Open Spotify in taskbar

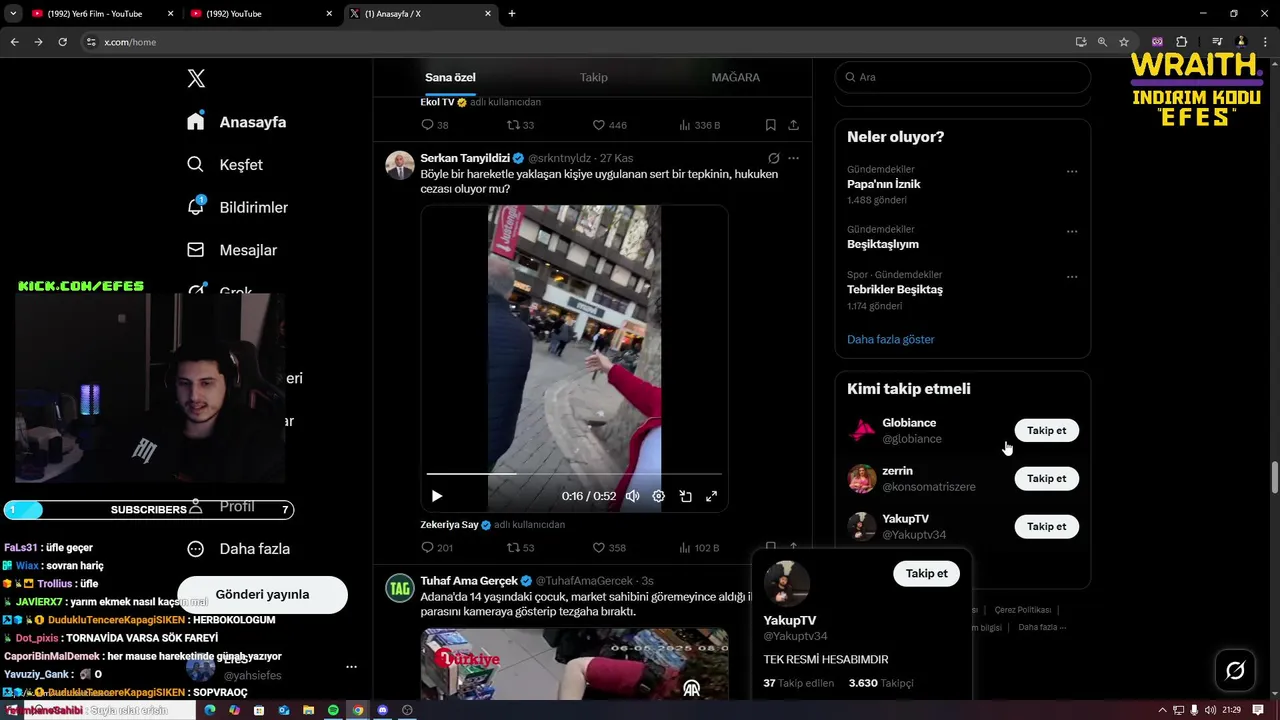point(333,710)
